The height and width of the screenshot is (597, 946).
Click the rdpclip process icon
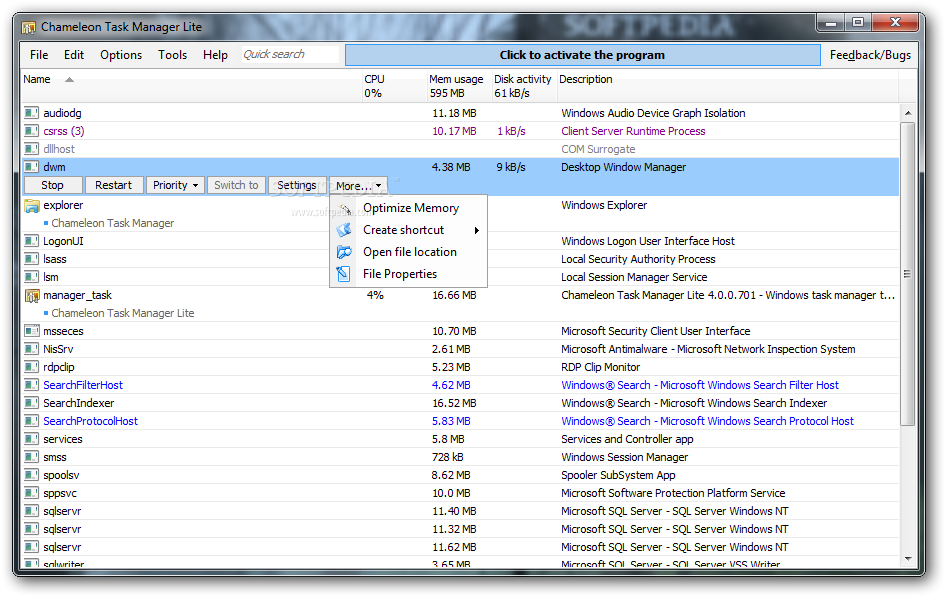click(31, 367)
